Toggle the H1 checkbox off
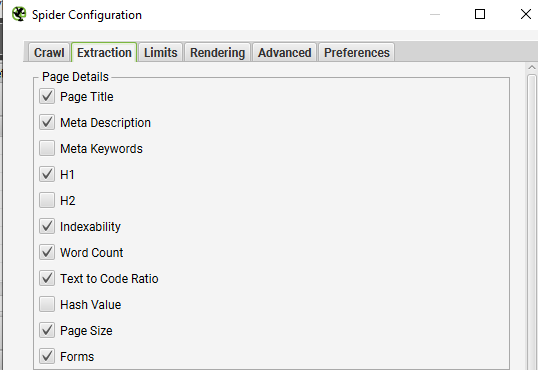538x370 pixels. tap(47, 174)
